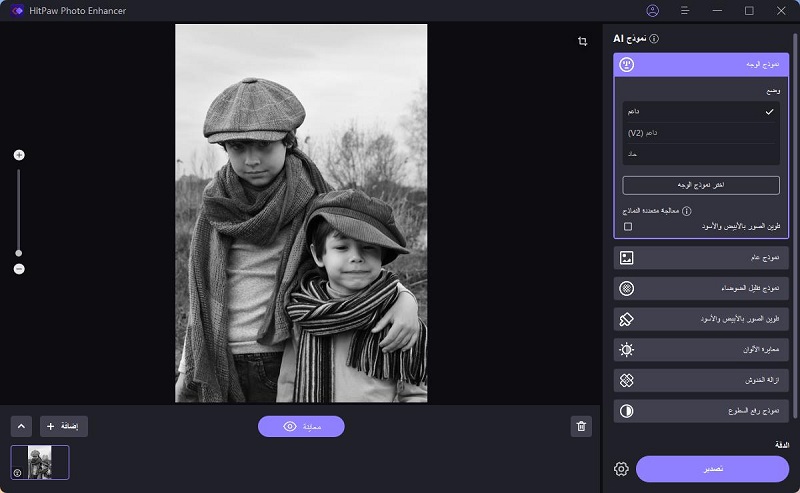Click the crop tool icon
Viewport: 800px width, 493px height.
[582, 41]
